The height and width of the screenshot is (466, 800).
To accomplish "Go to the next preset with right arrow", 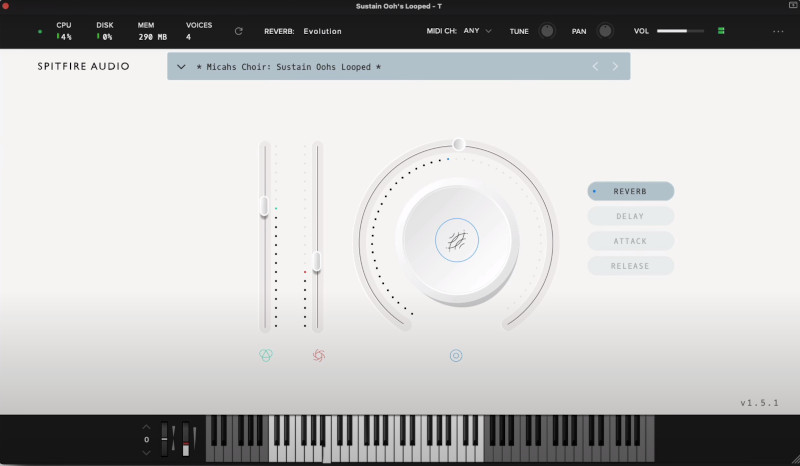I will [x=615, y=66].
